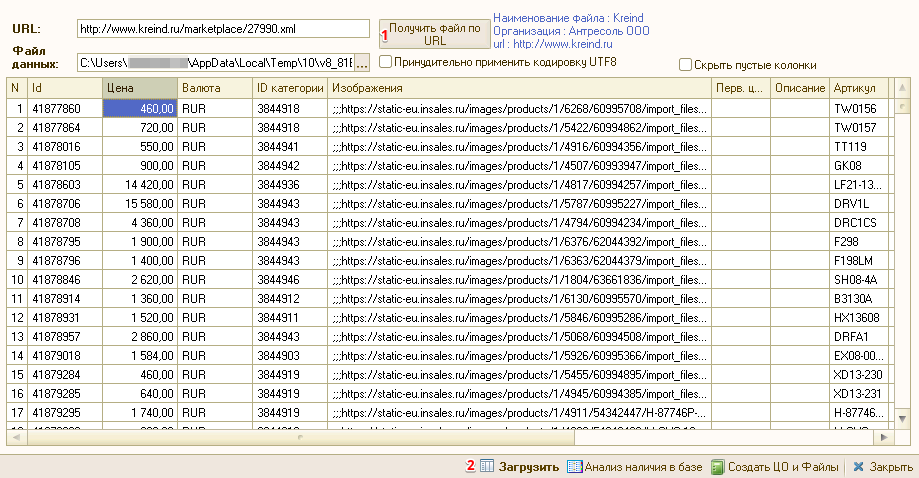
Task: Click the green Создать ЦО и Файлы icon
Action: (x=717, y=466)
